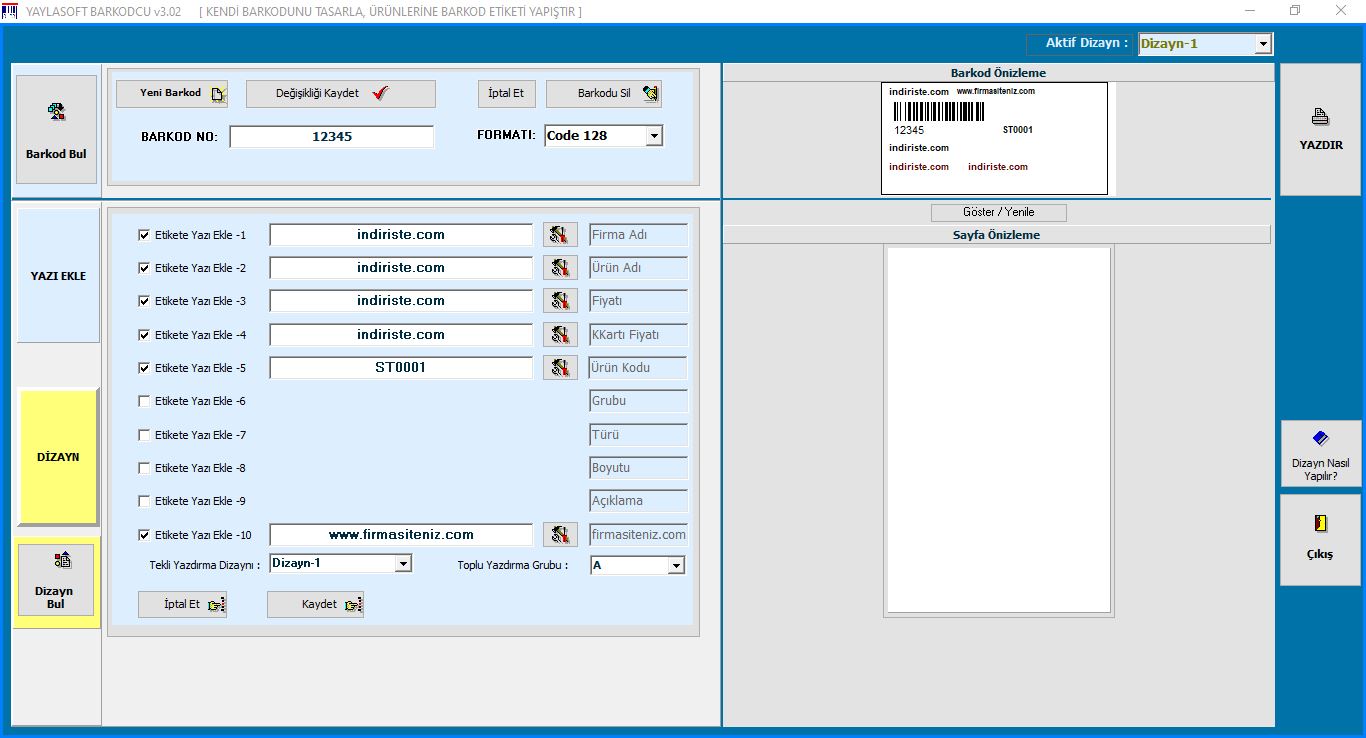Viewport: 1366px width, 738px height.
Task: Enable Etikete Yazı Ekle -7
Action: (x=144, y=435)
